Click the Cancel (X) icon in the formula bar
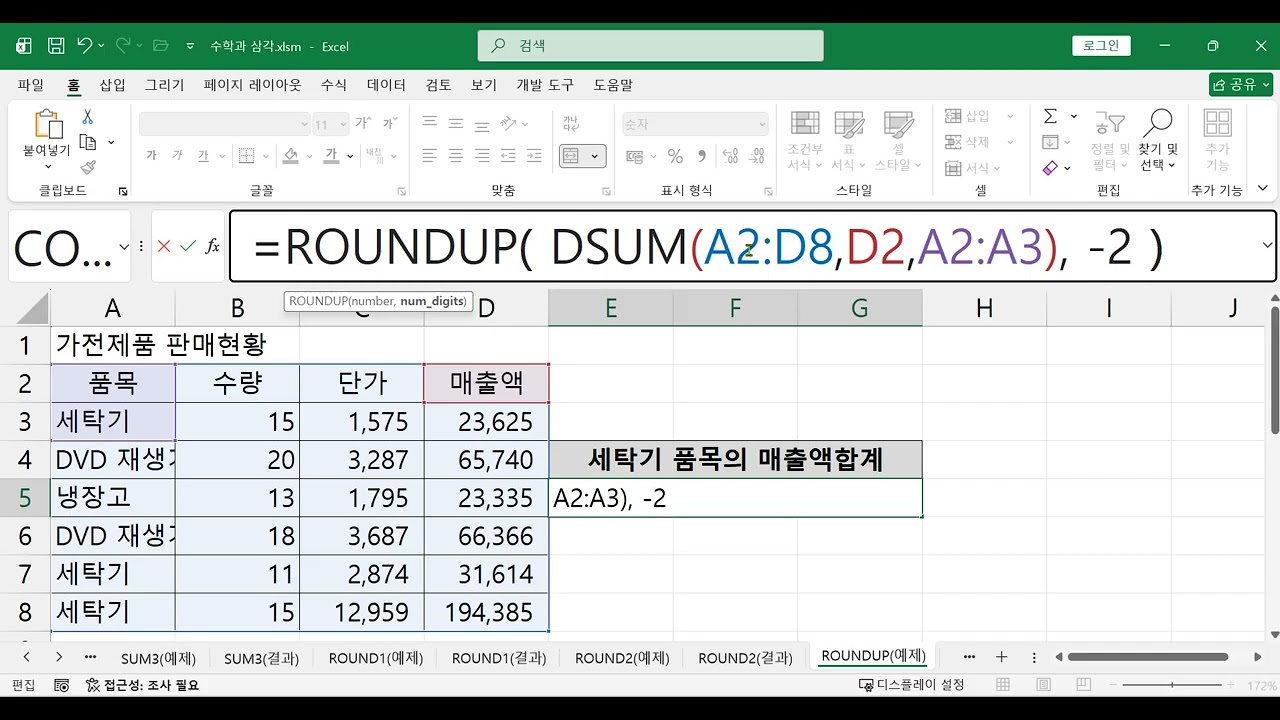Image resolution: width=1280 pixels, height=720 pixels. click(x=164, y=246)
